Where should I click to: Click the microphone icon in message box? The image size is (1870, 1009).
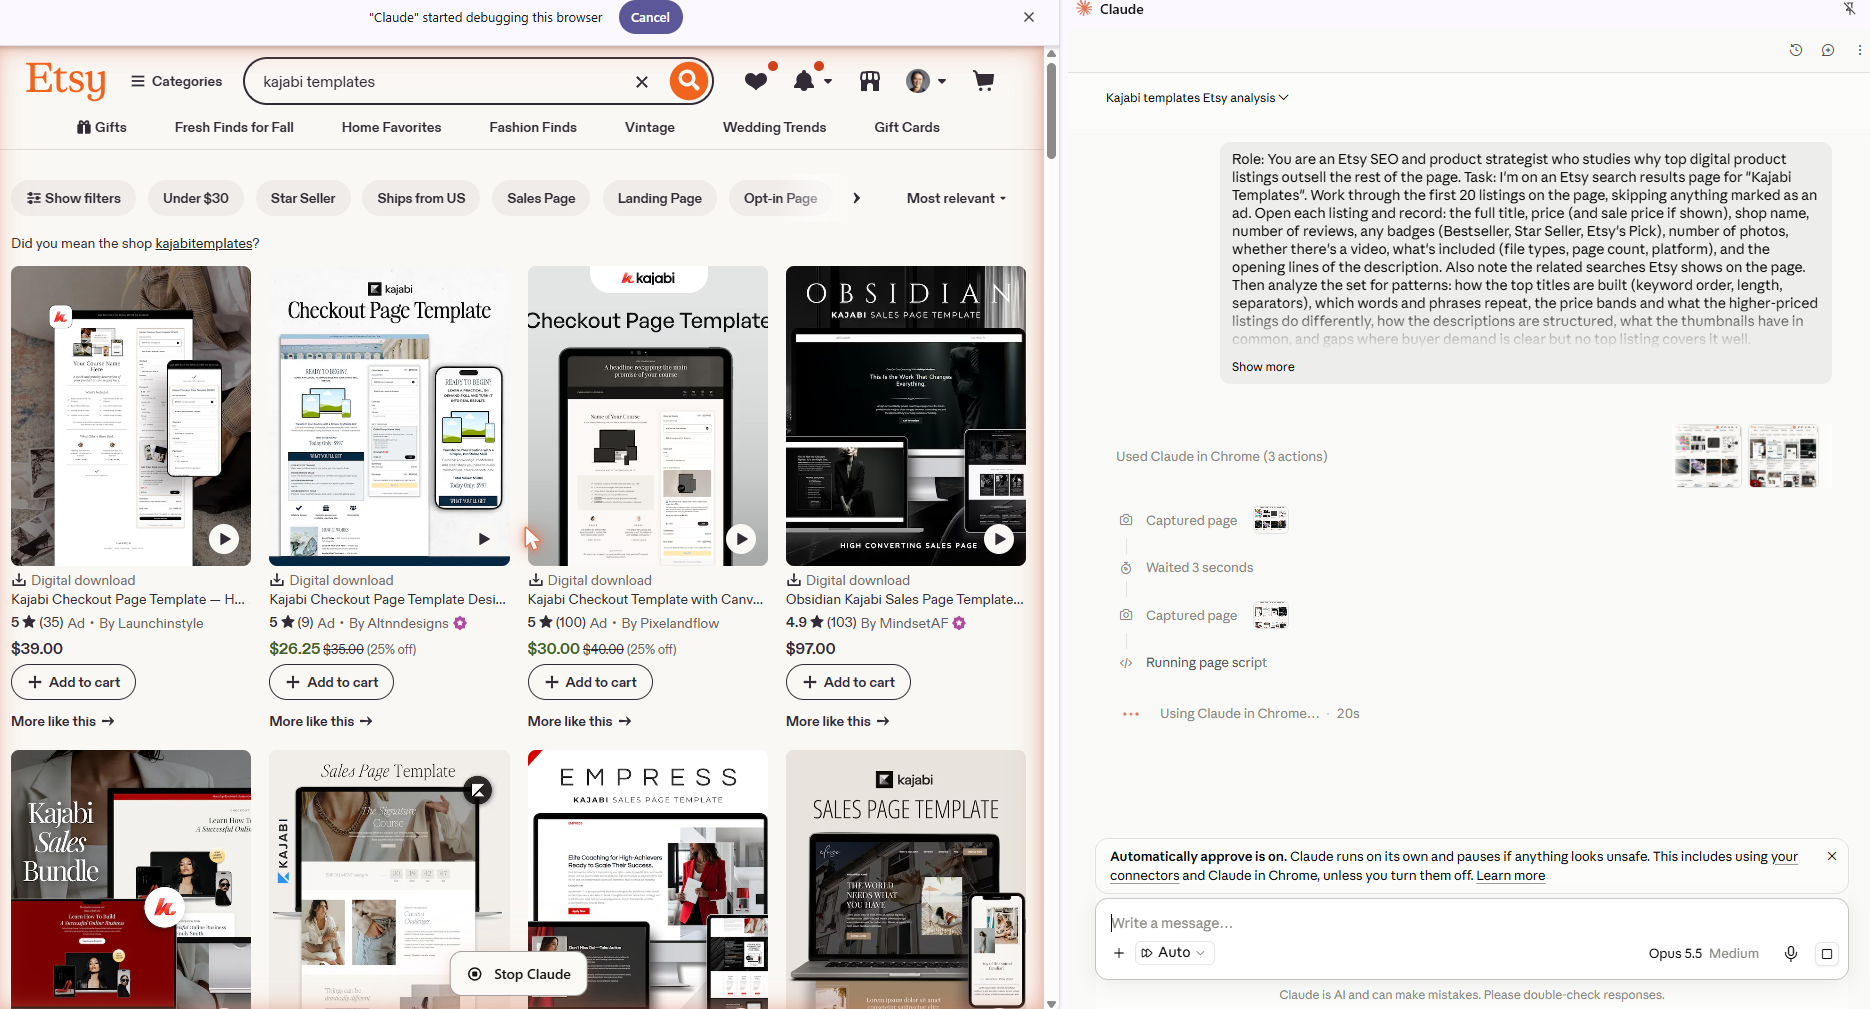click(x=1791, y=953)
